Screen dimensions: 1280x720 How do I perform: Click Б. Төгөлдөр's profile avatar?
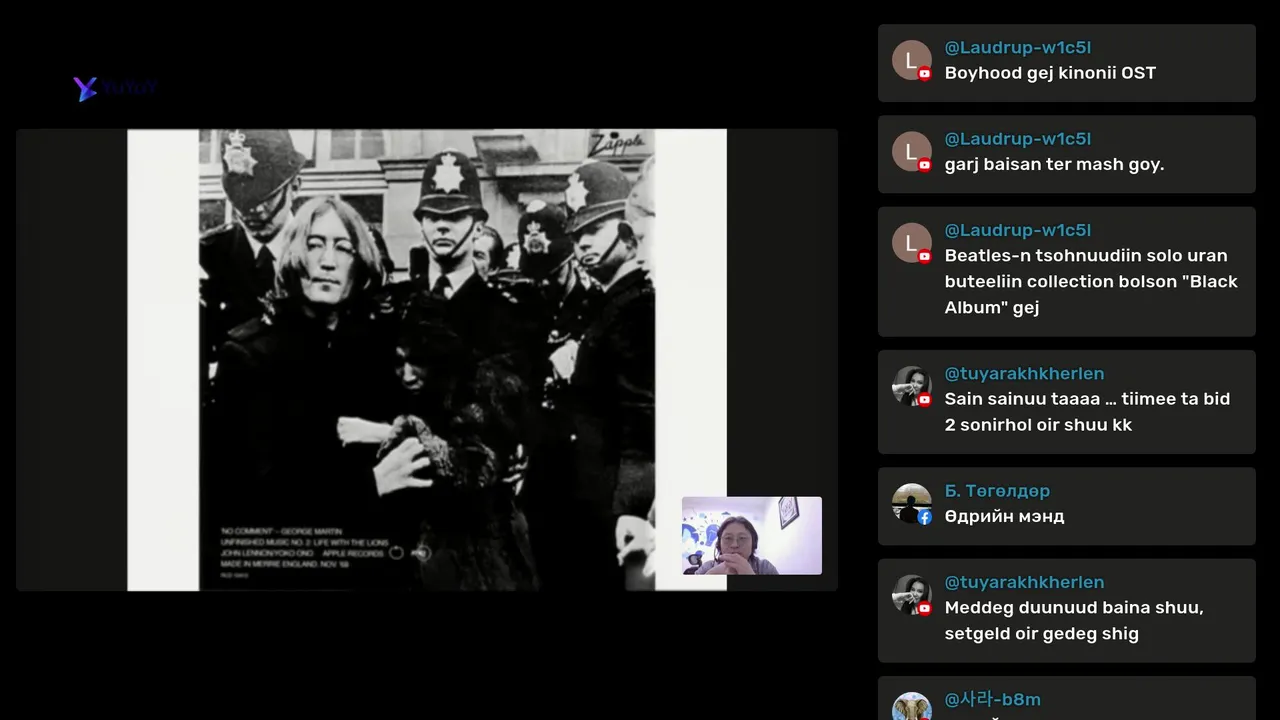pos(911,504)
